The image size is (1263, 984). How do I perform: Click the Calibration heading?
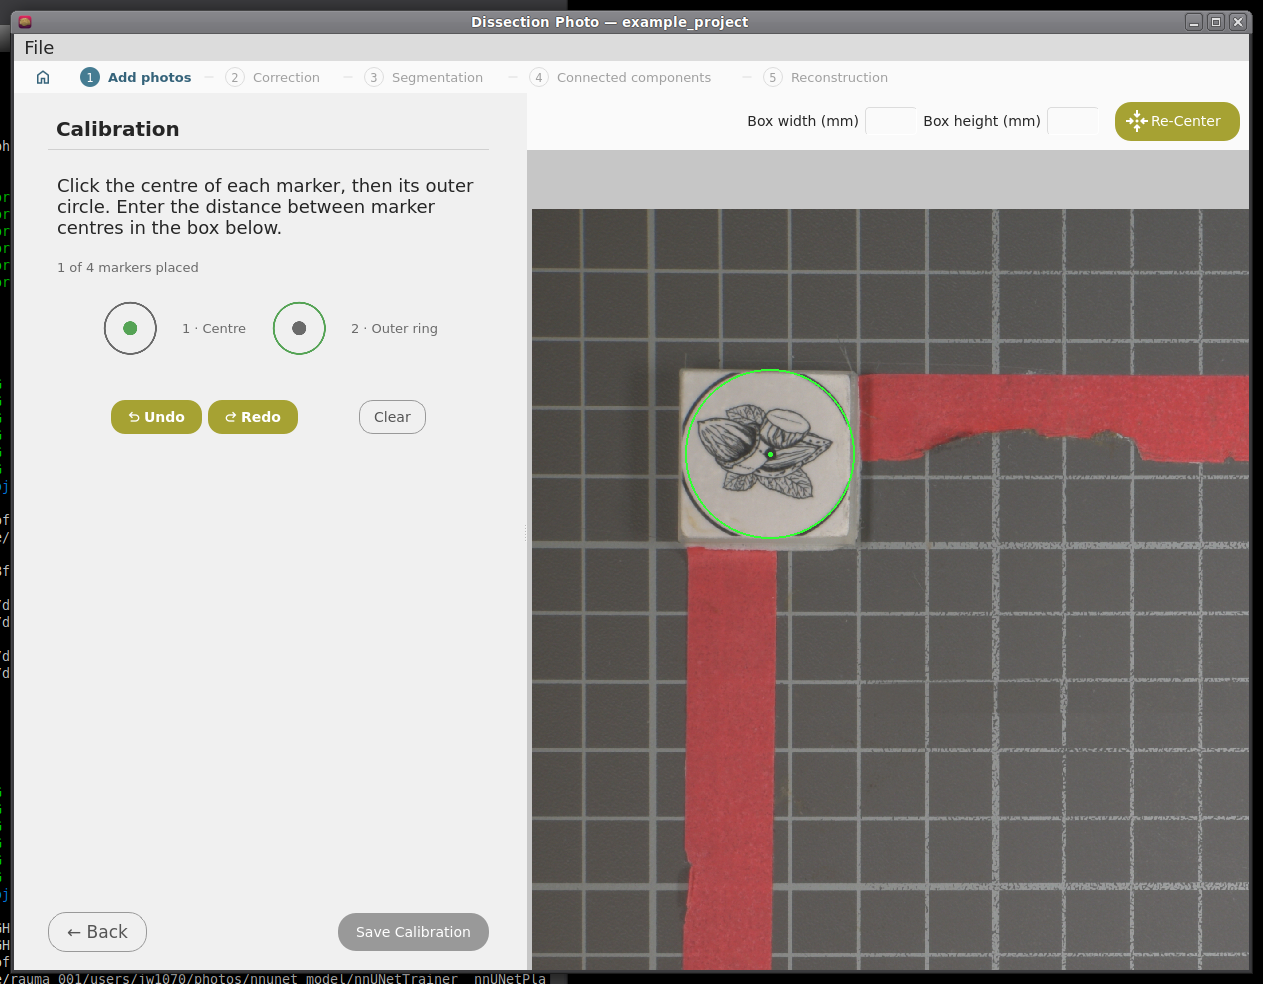click(x=118, y=129)
